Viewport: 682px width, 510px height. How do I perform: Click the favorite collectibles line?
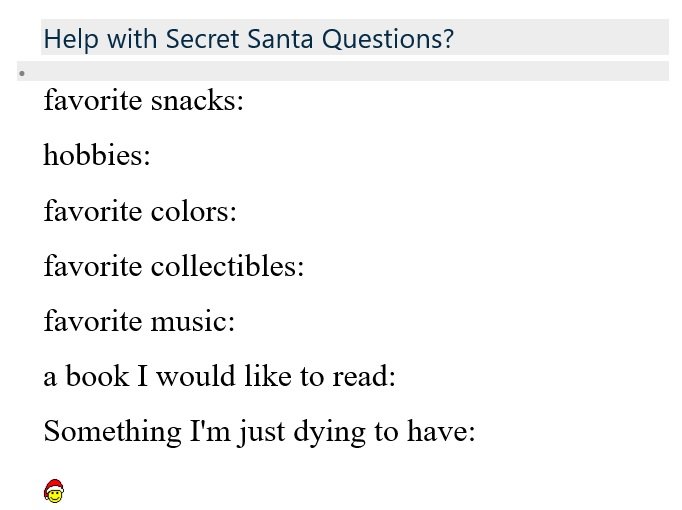174,266
